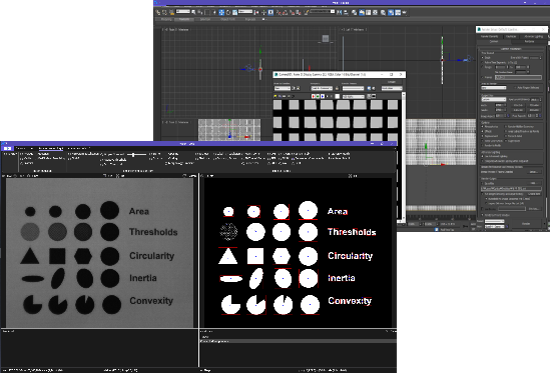550x373 pixels.
Task: Open the named selection sets dropdown in 3ds Max
Action: pos(322,11)
